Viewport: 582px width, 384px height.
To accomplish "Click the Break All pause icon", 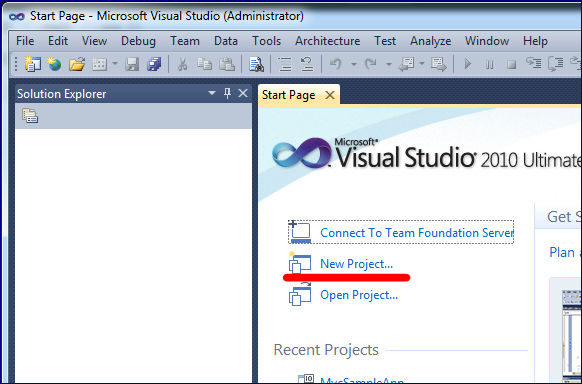I will [x=490, y=65].
